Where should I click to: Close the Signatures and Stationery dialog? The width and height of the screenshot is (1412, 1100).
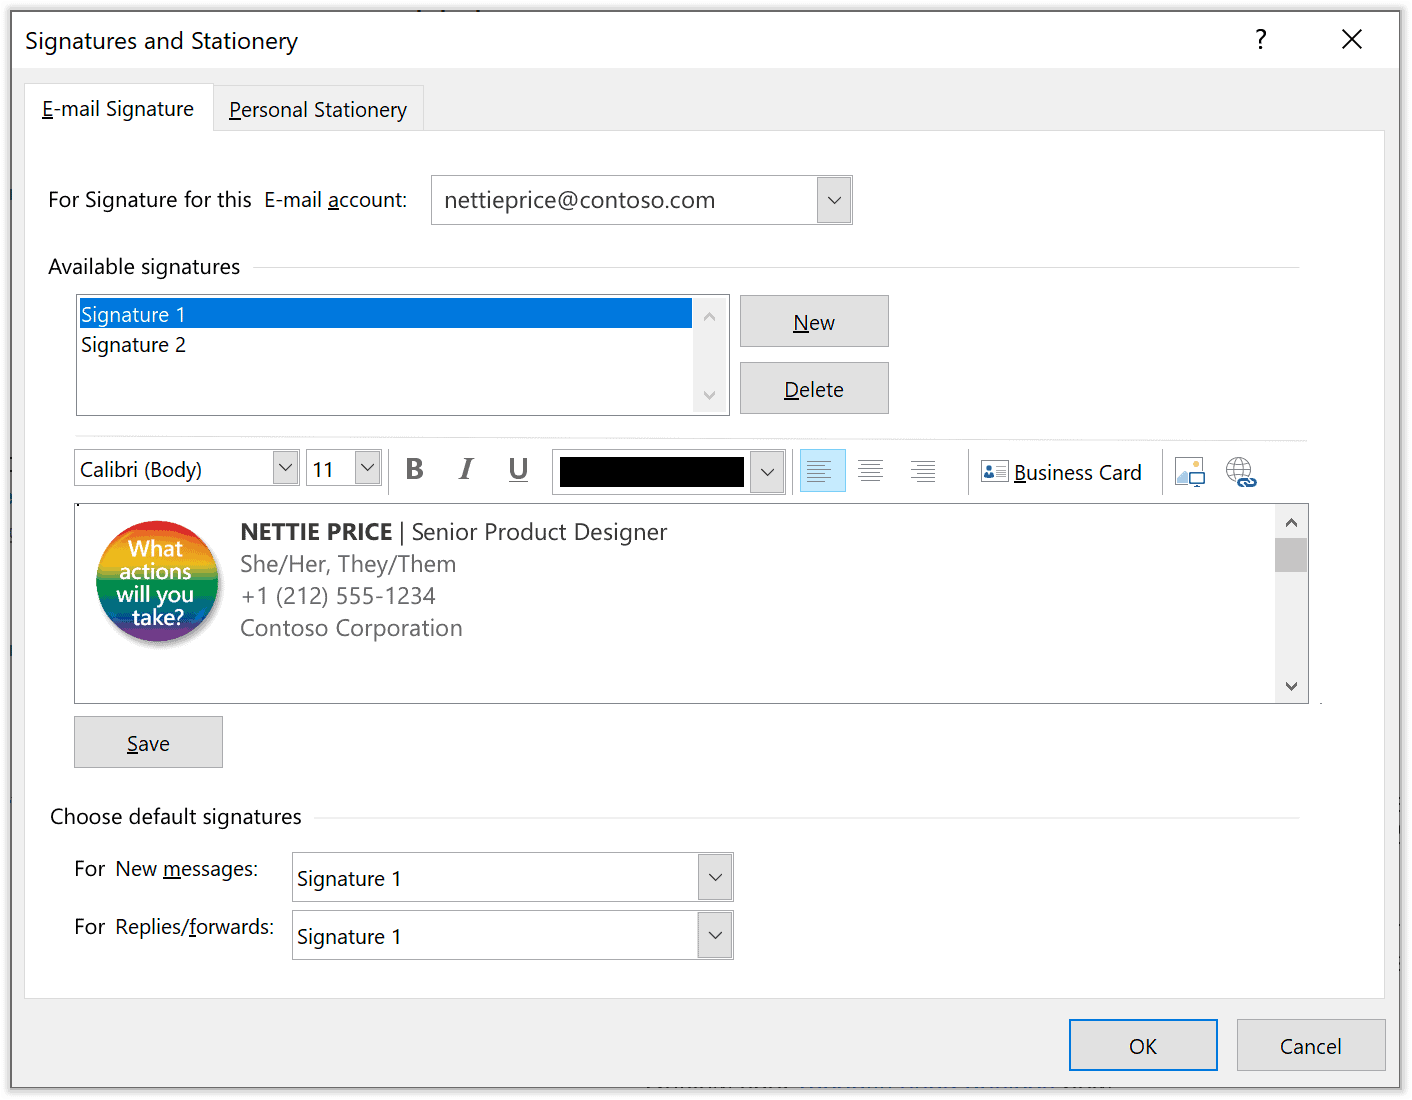(1352, 39)
